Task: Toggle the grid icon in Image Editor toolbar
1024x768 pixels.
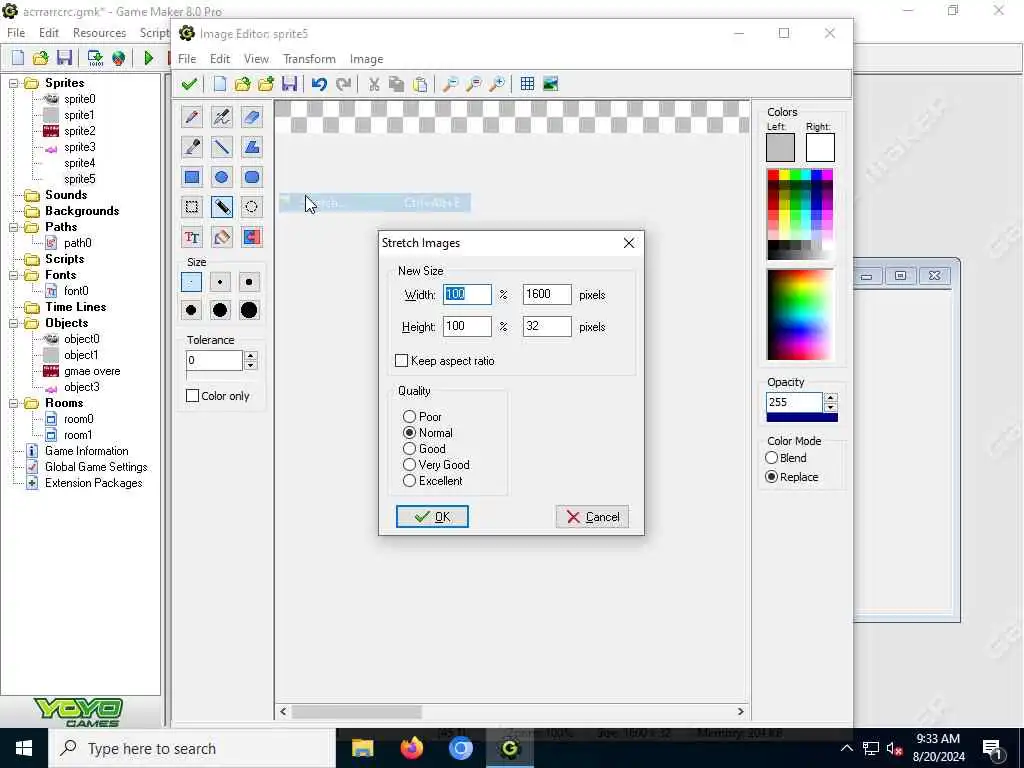Action: pyautogui.click(x=527, y=84)
